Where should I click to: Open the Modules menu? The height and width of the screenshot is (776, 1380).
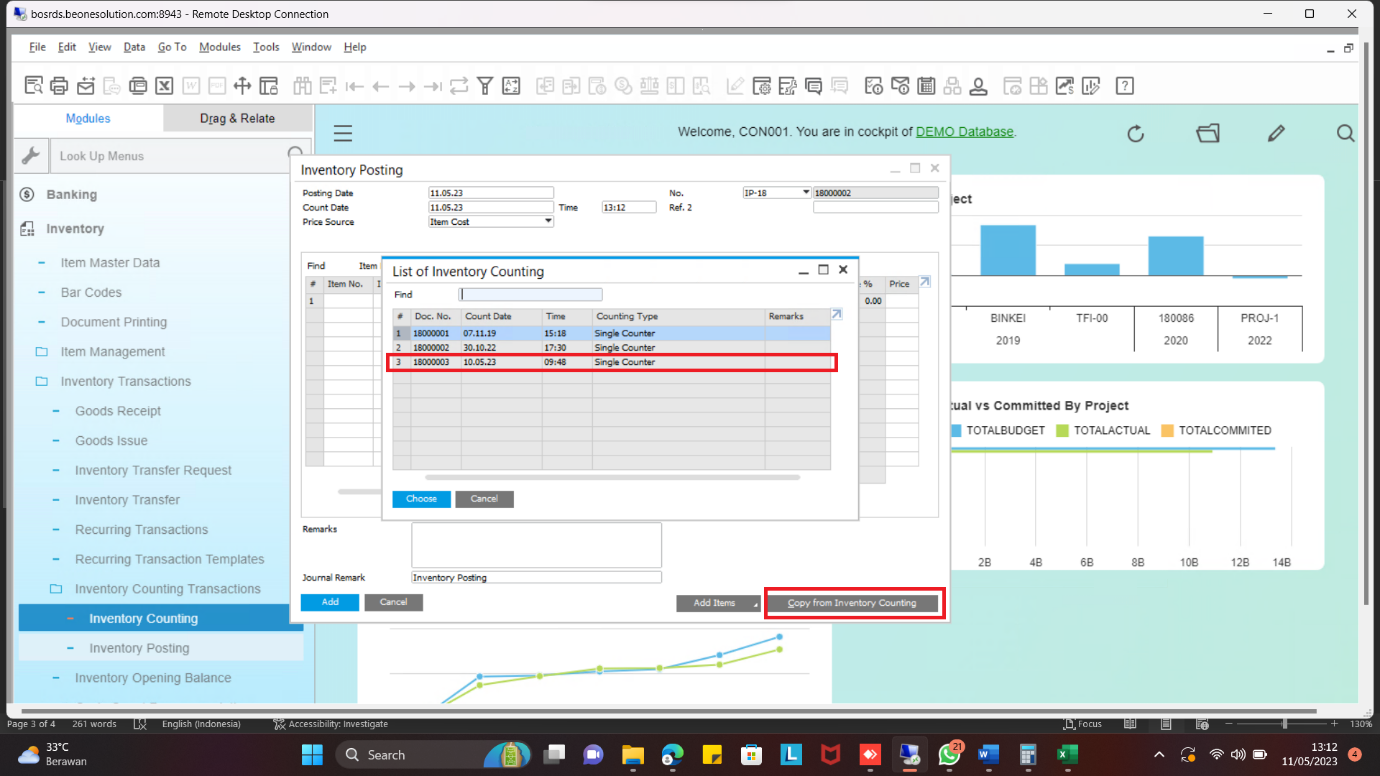tap(220, 47)
